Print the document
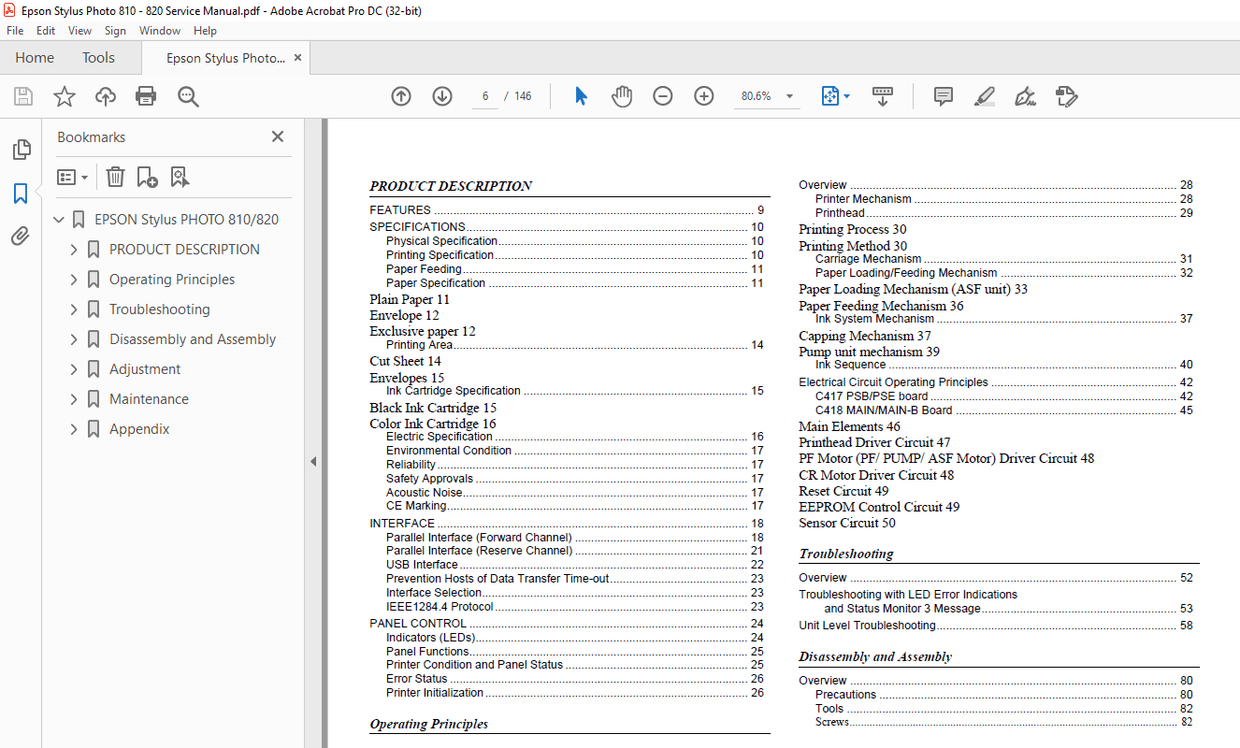The height and width of the screenshot is (748, 1240). coord(145,95)
